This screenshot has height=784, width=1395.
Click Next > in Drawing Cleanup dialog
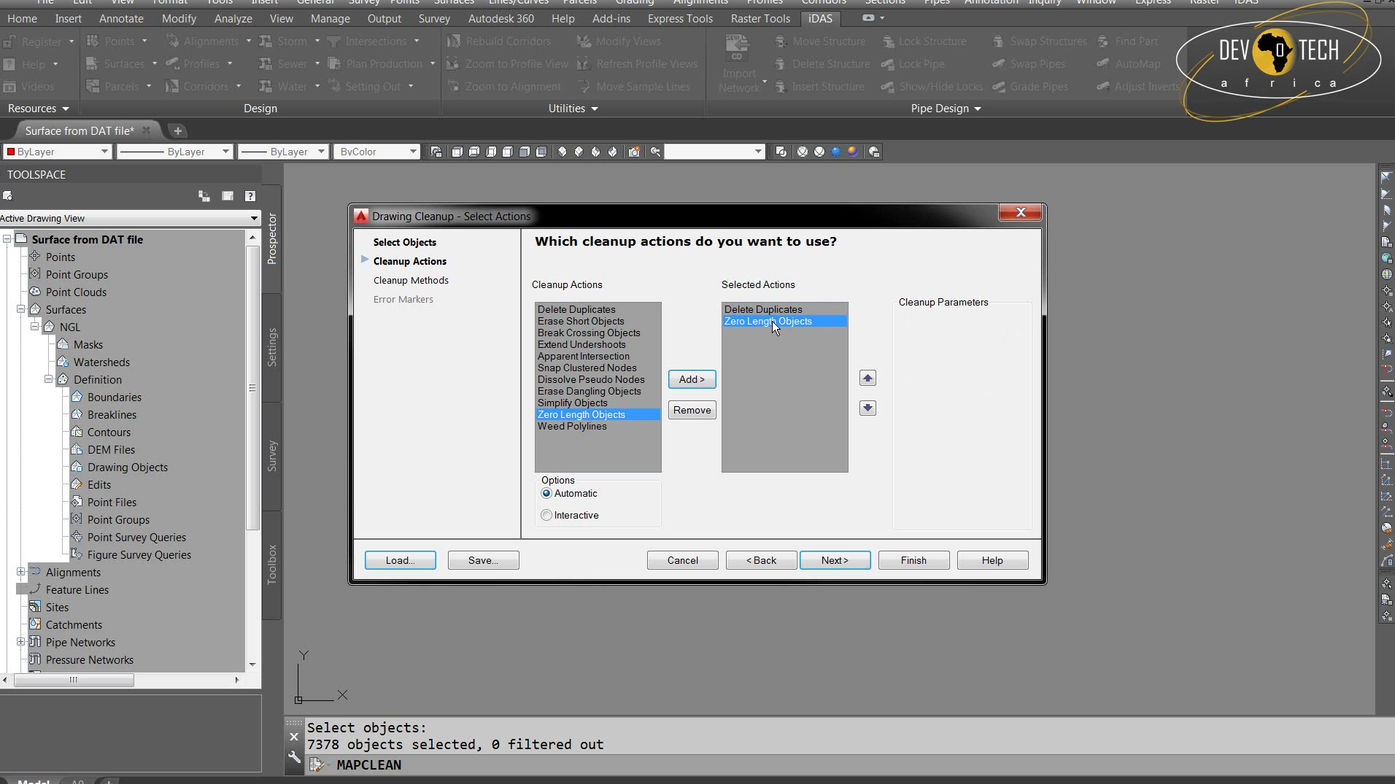[835, 560]
